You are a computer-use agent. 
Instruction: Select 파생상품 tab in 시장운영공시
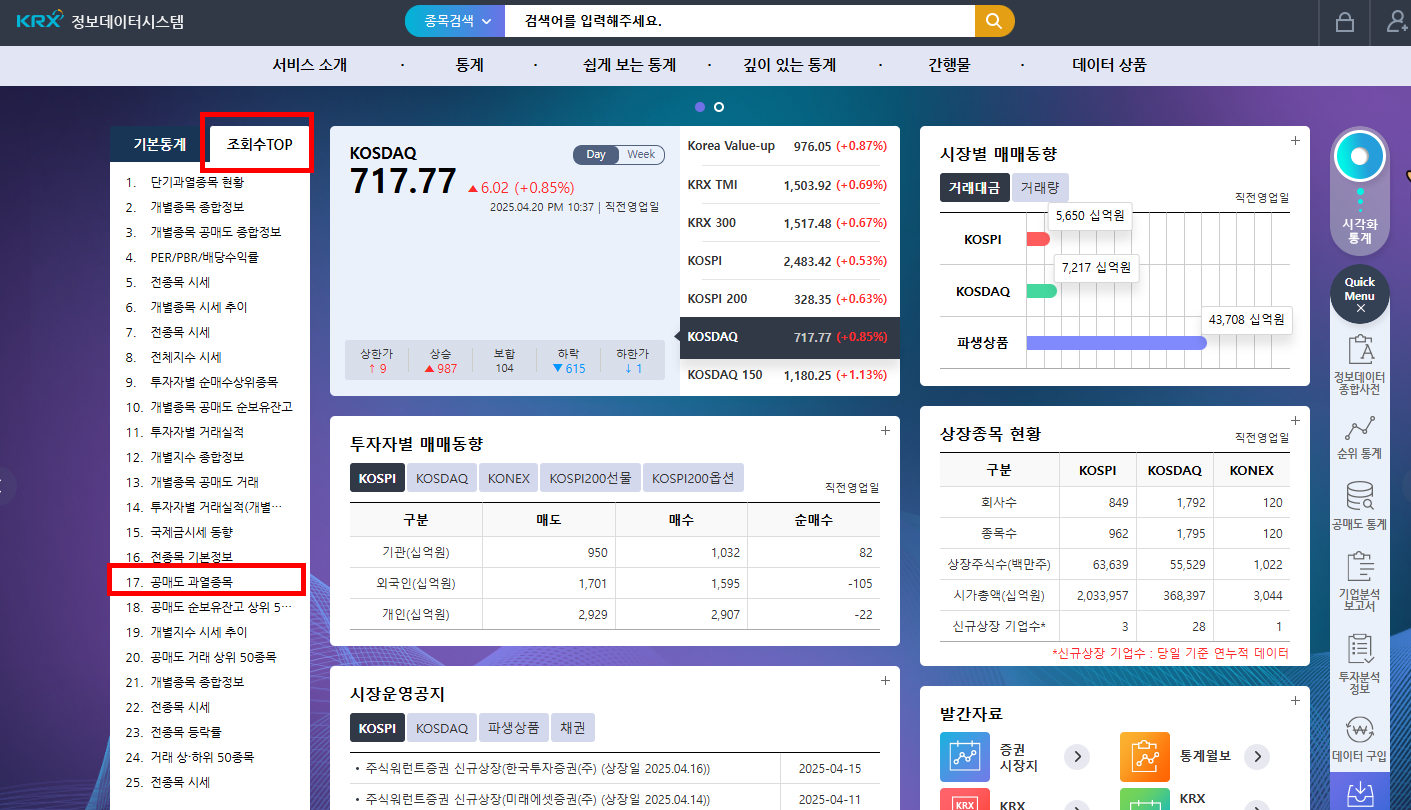coord(514,728)
